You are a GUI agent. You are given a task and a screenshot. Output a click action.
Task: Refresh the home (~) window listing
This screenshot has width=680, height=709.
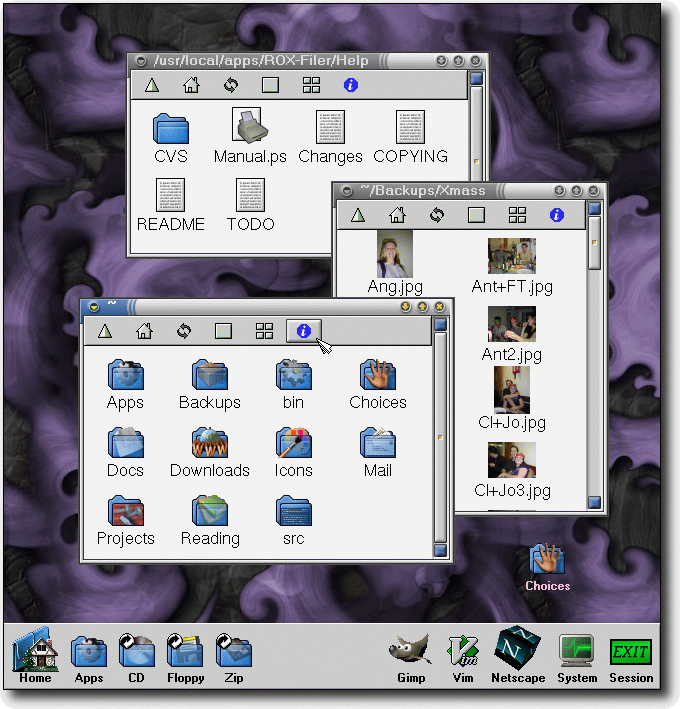click(x=184, y=331)
